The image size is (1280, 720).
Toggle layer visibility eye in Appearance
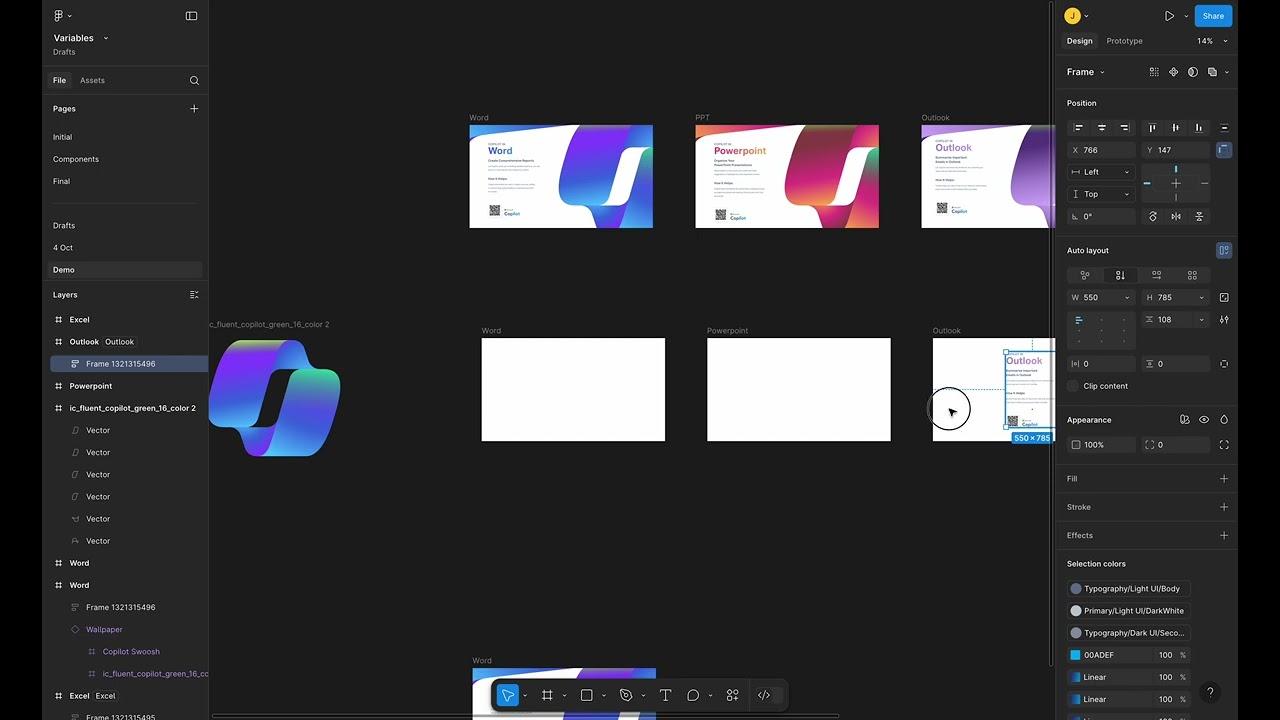click(x=1204, y=420)
